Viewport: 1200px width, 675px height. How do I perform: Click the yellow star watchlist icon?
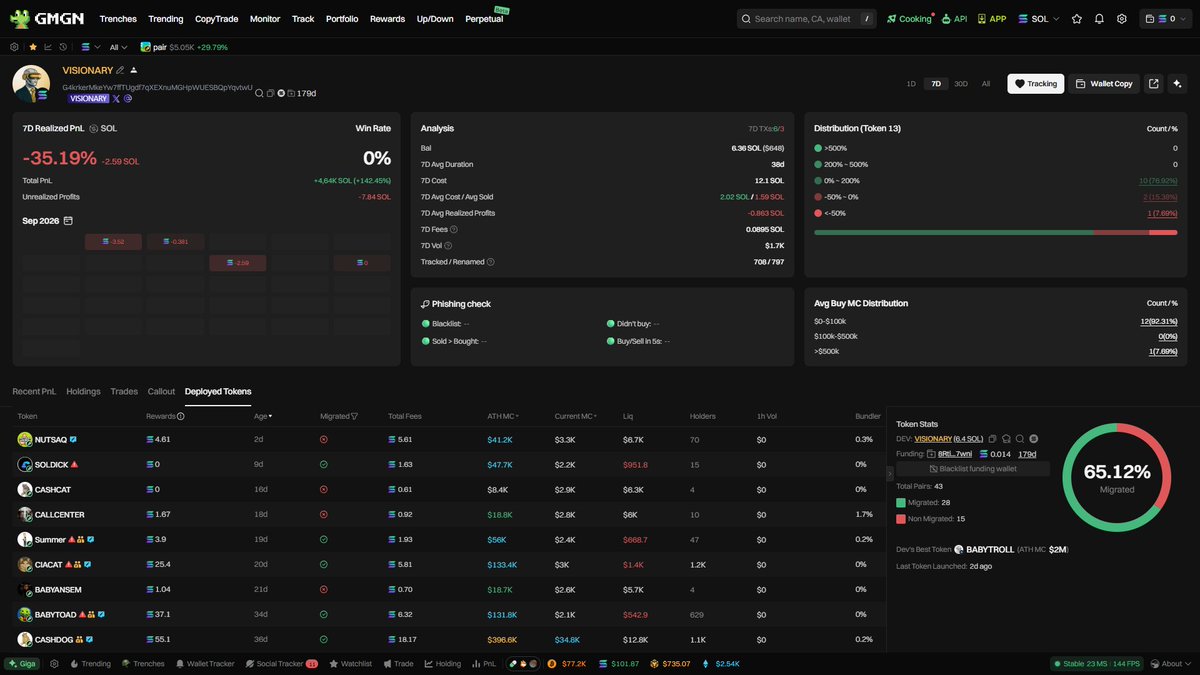[33, 47]
